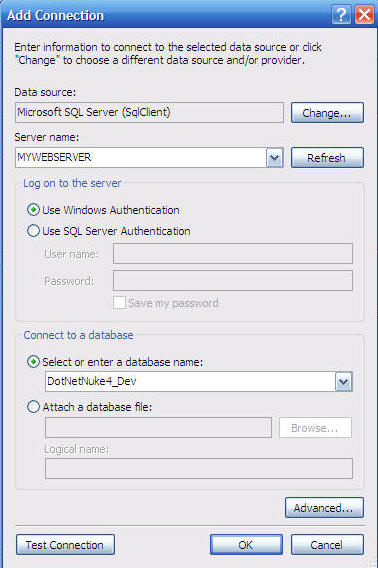Tick the Save my password checkbox
The image size is (378, 568).
point(119,303)
